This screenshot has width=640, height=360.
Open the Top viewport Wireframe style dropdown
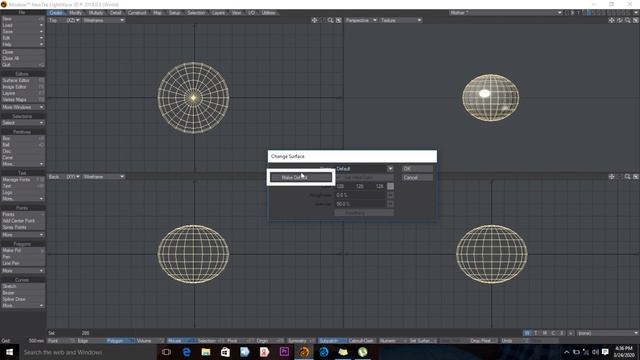pos(104,20)
